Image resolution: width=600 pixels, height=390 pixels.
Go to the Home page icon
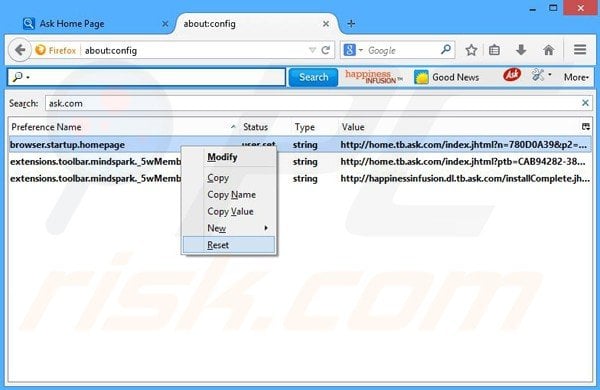(548, 50)
